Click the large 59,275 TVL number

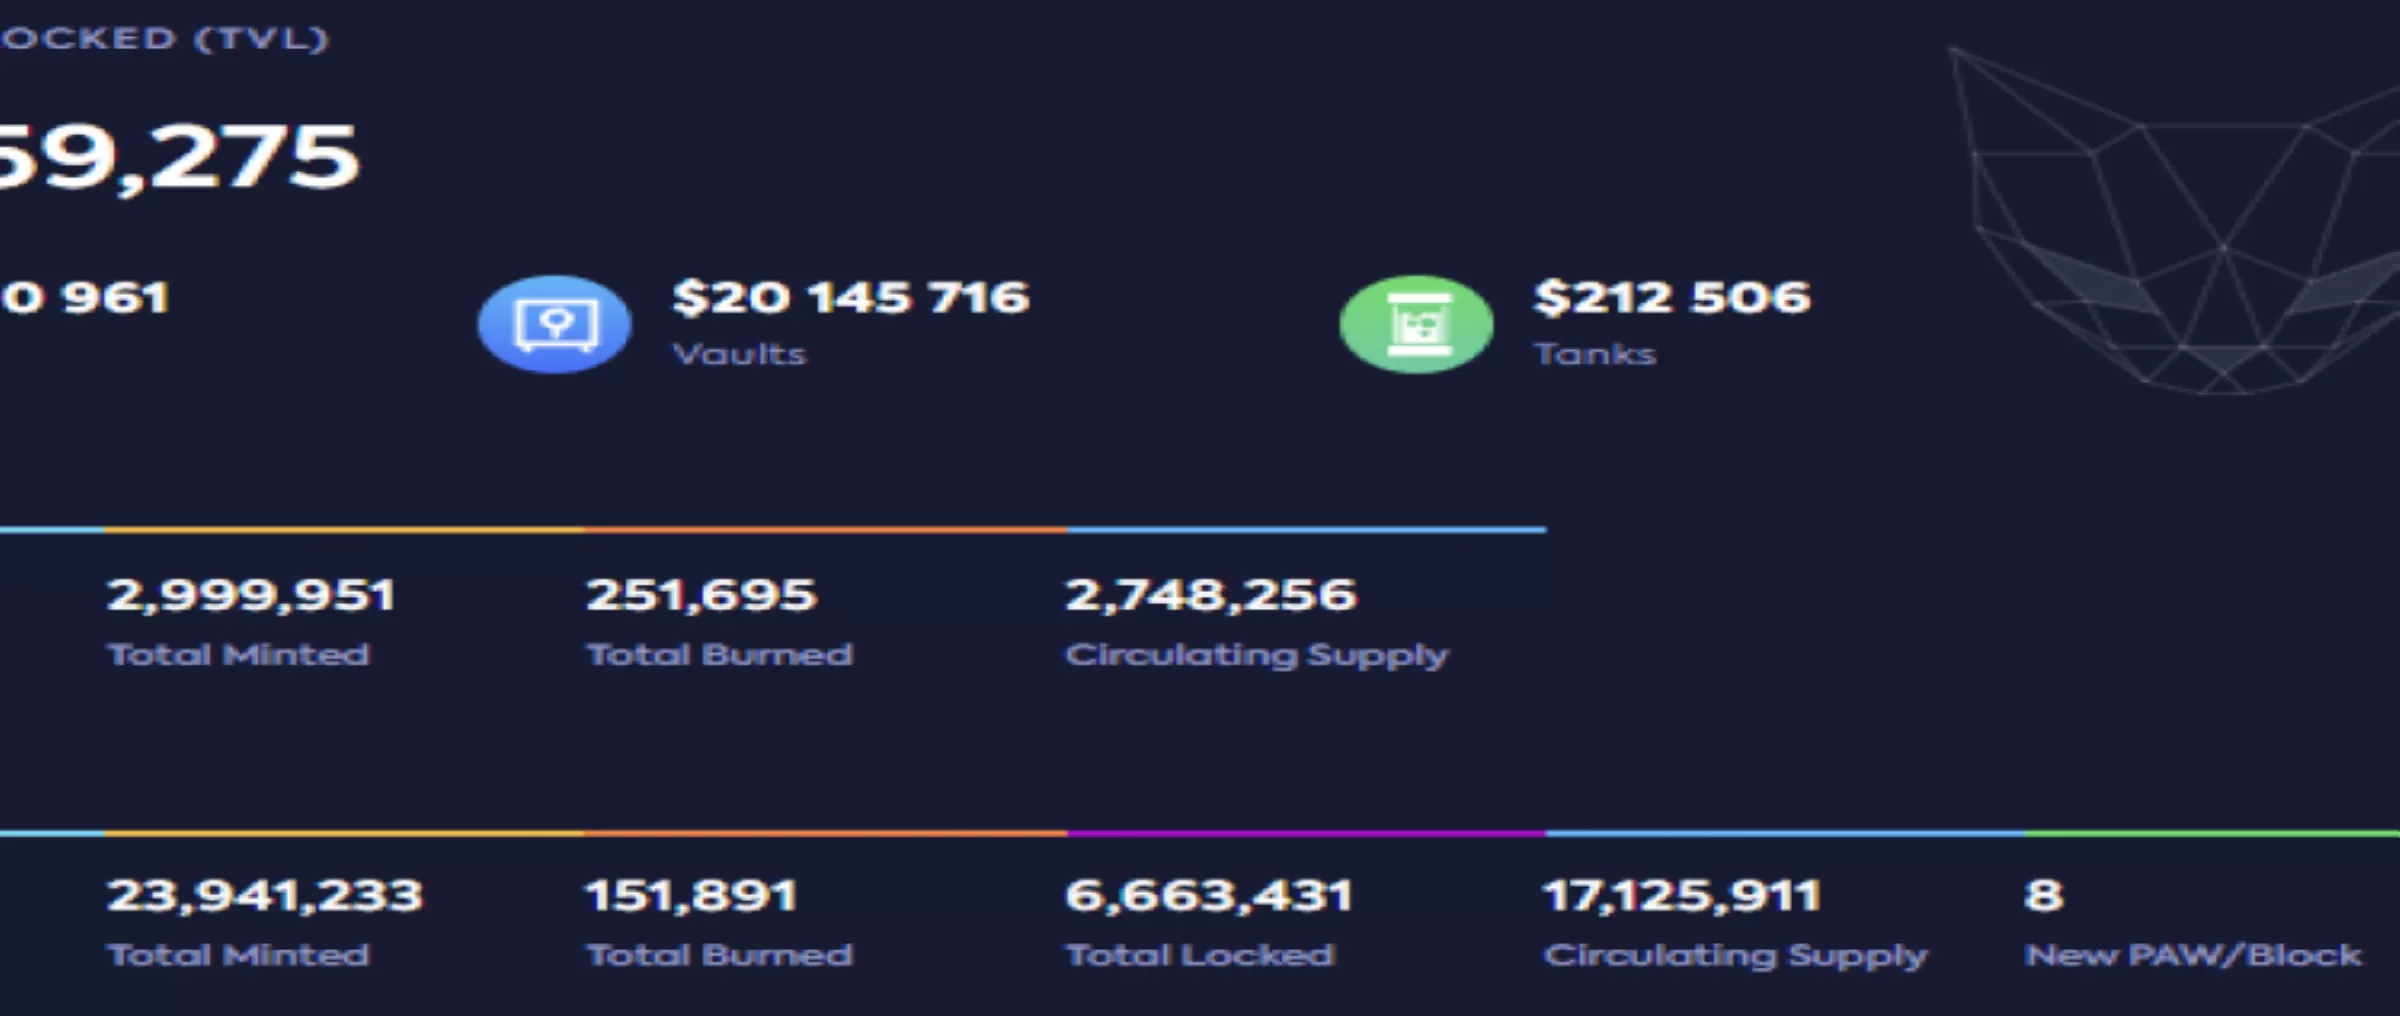179,157
